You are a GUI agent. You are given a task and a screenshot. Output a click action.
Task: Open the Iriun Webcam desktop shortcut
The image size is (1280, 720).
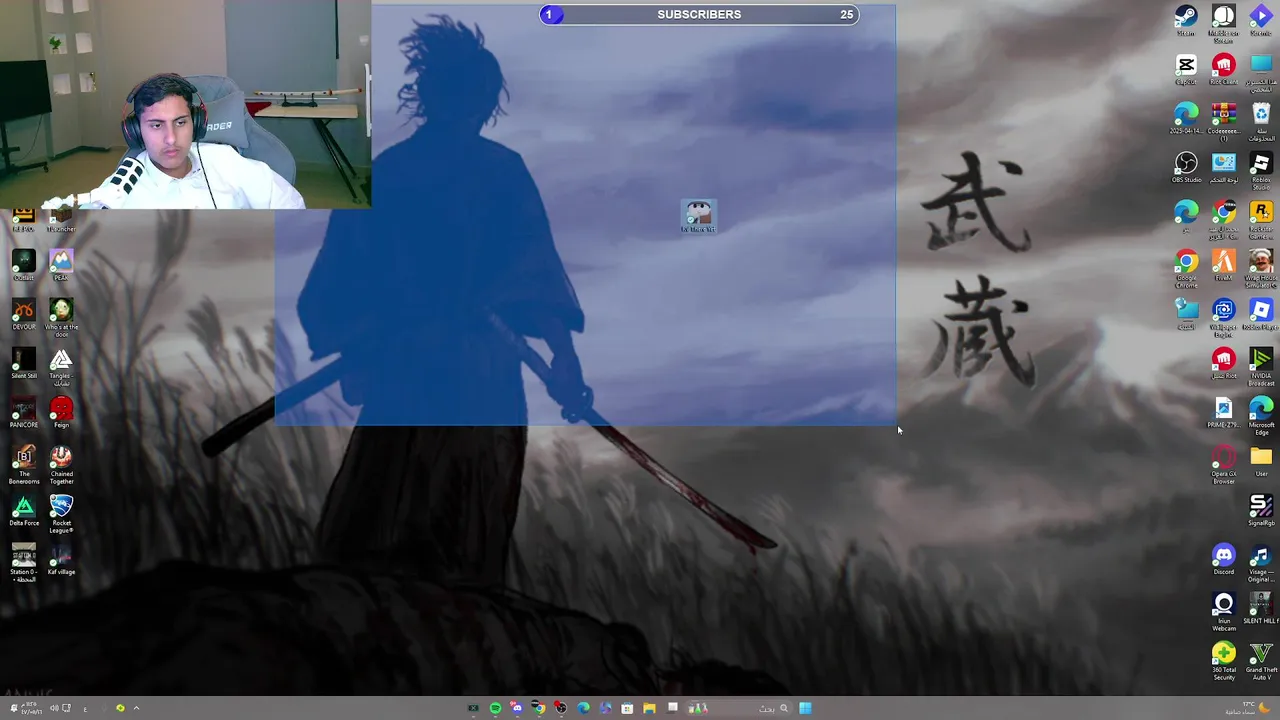[x=1224, y=611]
